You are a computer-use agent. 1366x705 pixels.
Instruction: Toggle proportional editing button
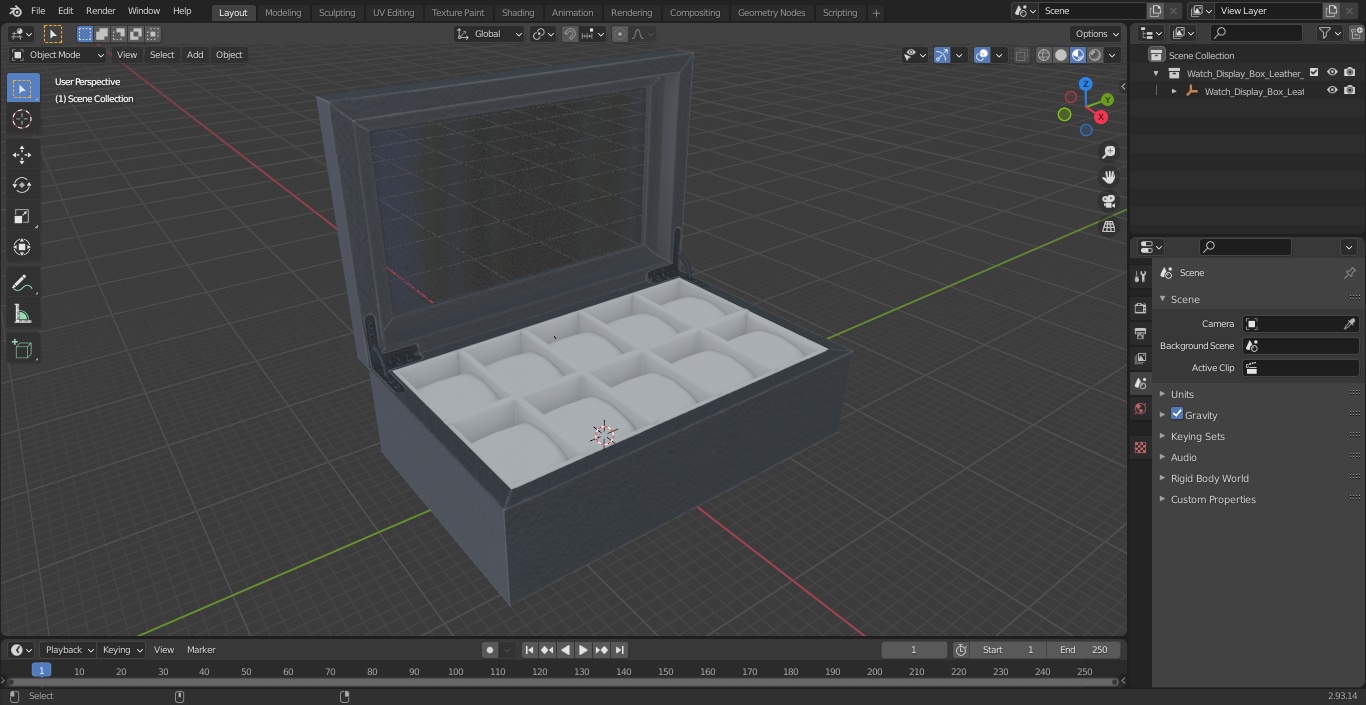point(620,34)
